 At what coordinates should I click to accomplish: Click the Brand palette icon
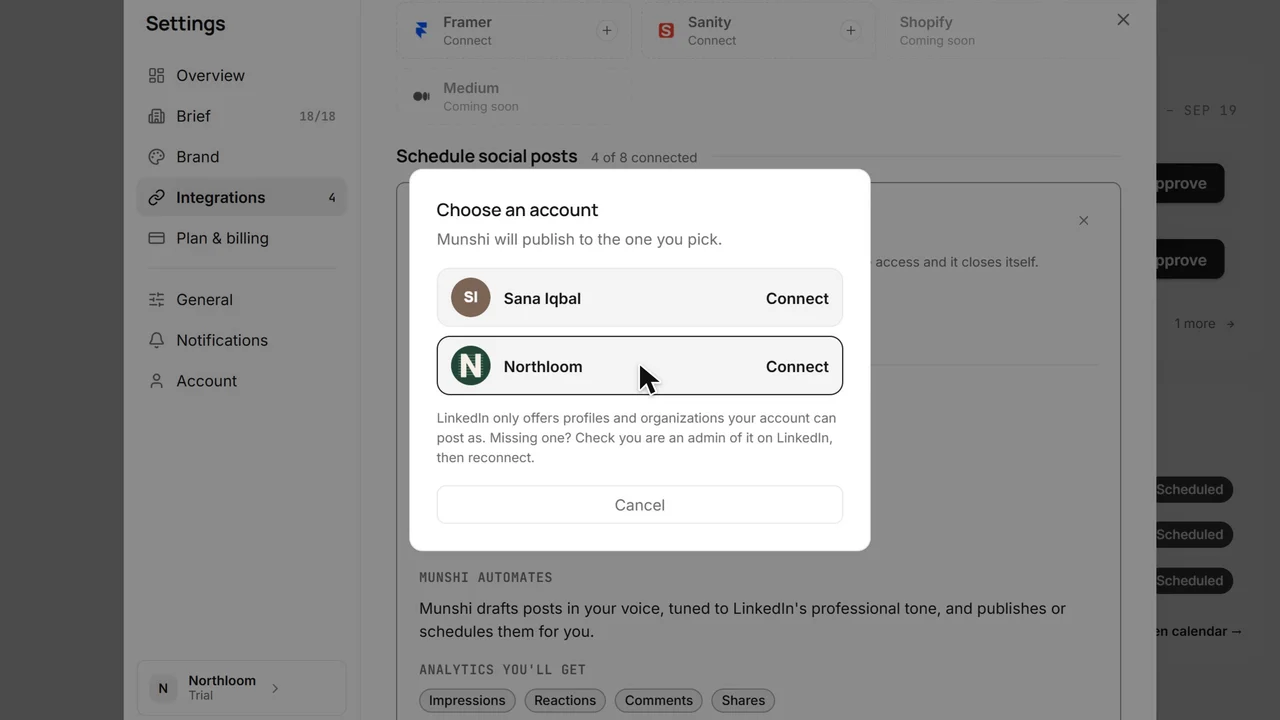pyautogui.click(x=156, y=157)
